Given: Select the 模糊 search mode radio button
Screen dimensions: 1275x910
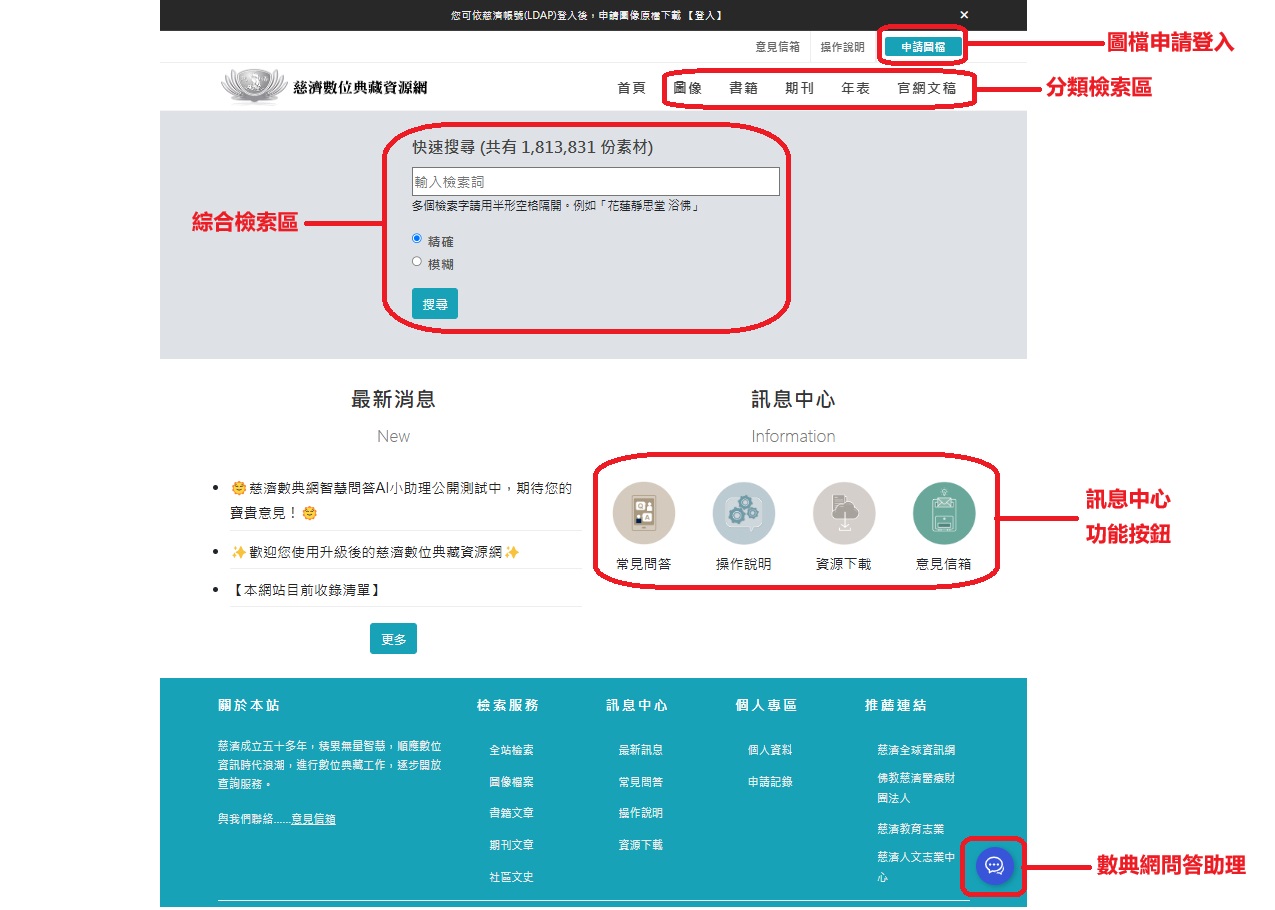Looking at the screenshot, I should tap(417, 262).
